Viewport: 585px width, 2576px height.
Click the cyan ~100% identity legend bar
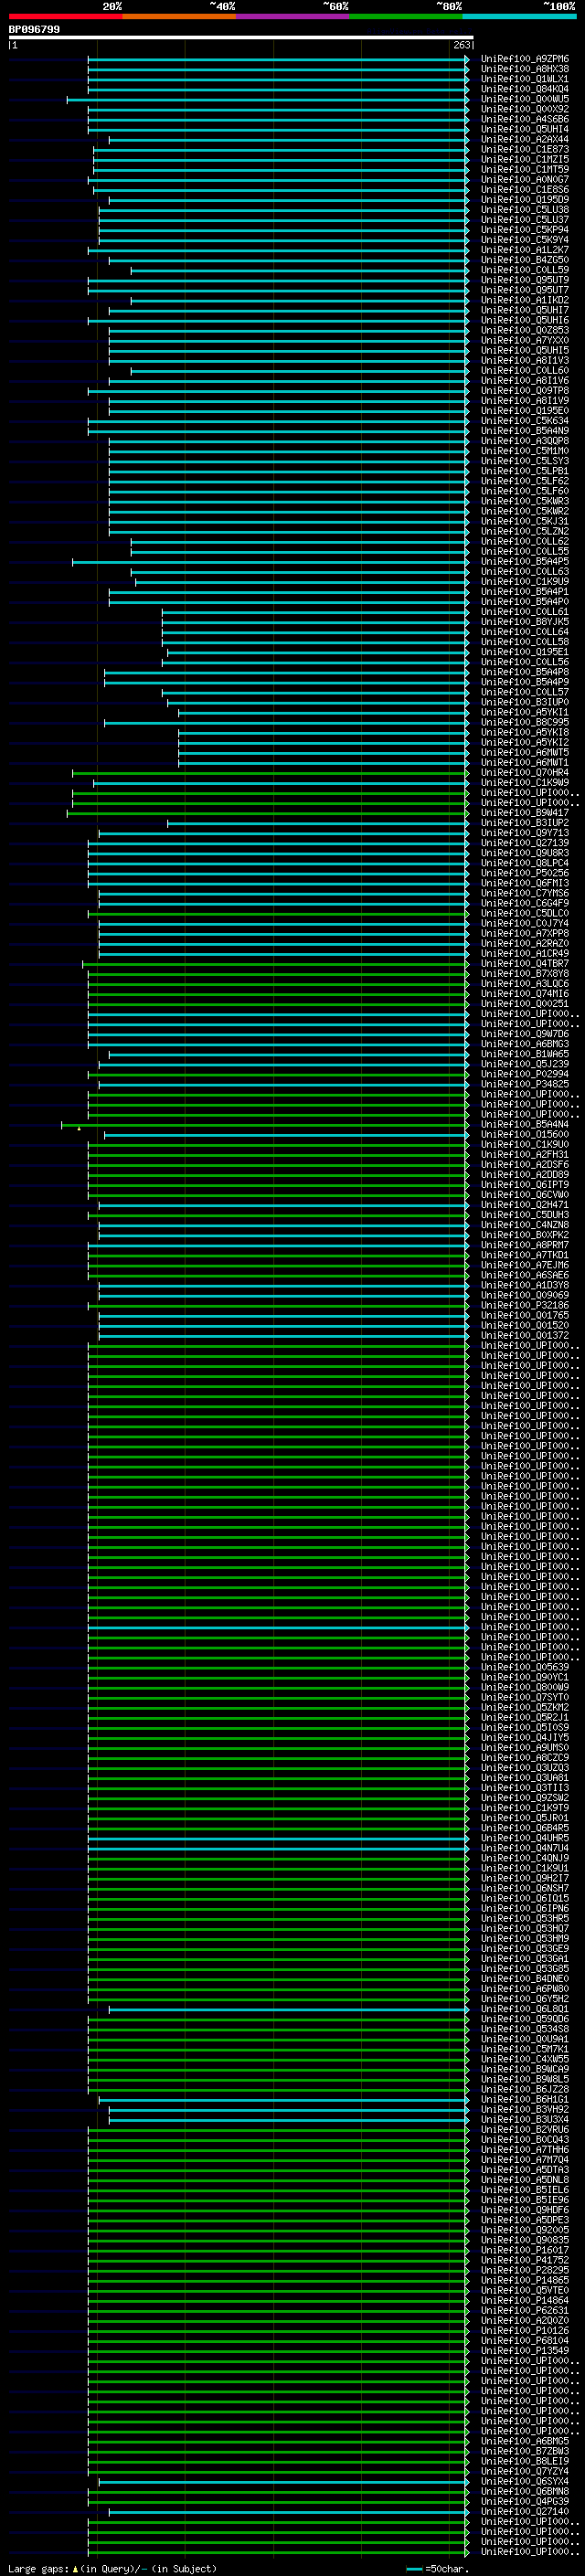[519, 16]
